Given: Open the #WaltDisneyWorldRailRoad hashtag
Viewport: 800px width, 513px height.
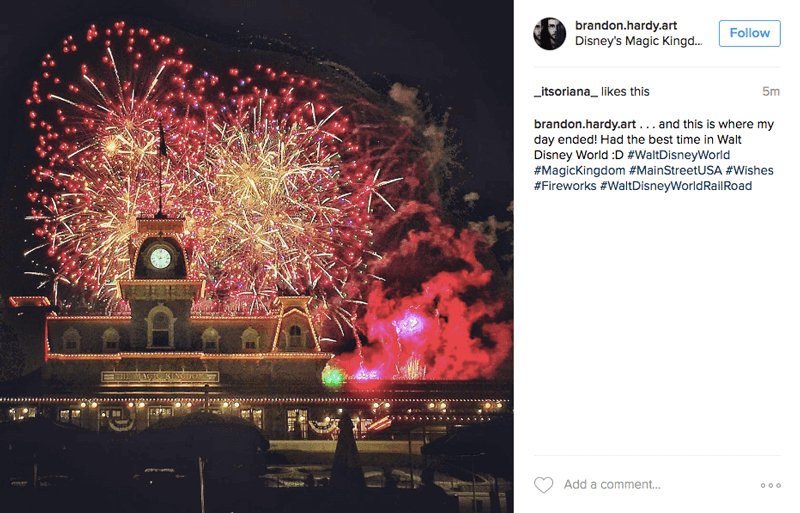Looking at the screenshot, I should pos(676,186).
